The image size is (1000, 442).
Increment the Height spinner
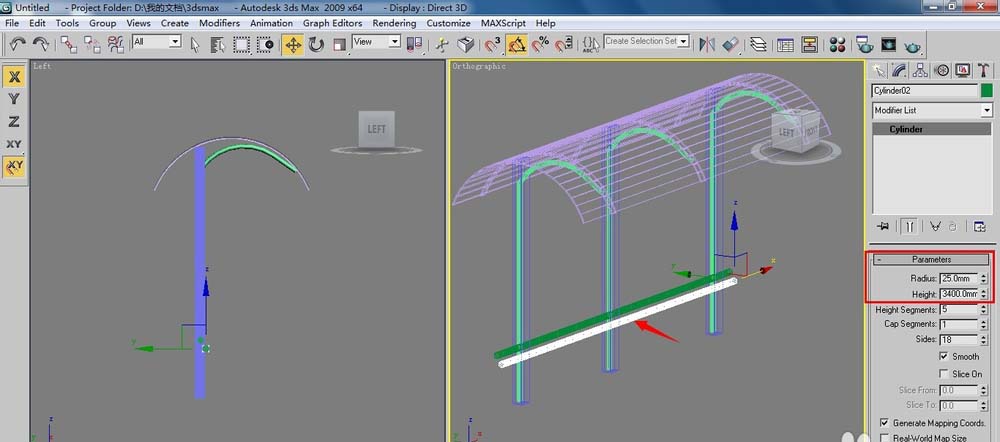click(x=983, y=291)
